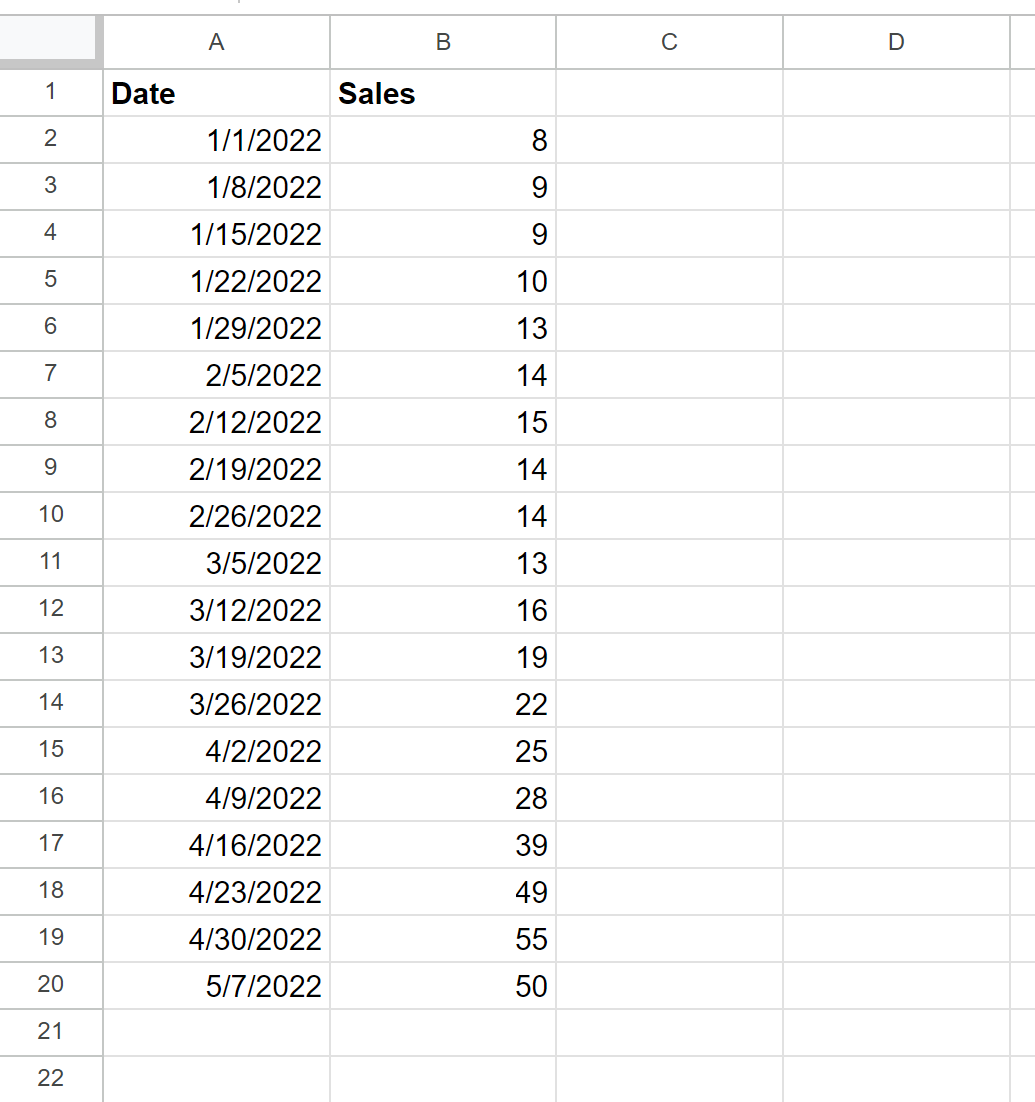Select the row 15 header

[x=50, y=750]
